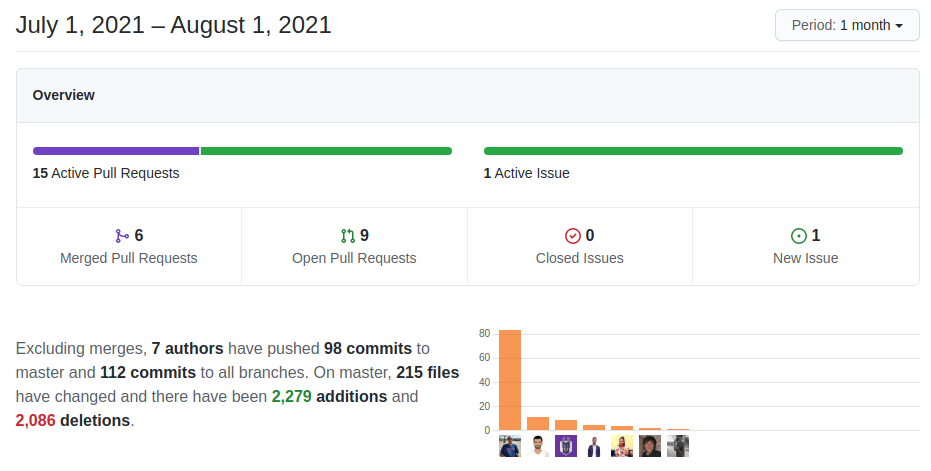Click the tallest orange commit bar
The width and height of the screenshot is (931, 471).
(x=509, y=380)
